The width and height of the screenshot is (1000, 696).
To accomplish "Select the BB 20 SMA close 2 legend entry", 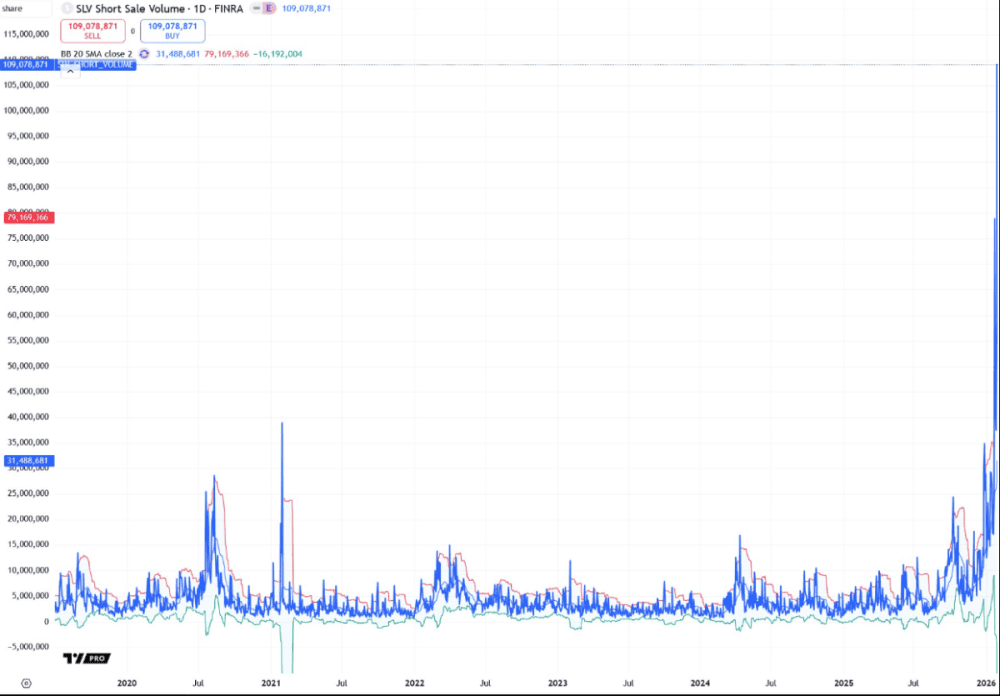I will pyautogui.click(x=96, y=54).
